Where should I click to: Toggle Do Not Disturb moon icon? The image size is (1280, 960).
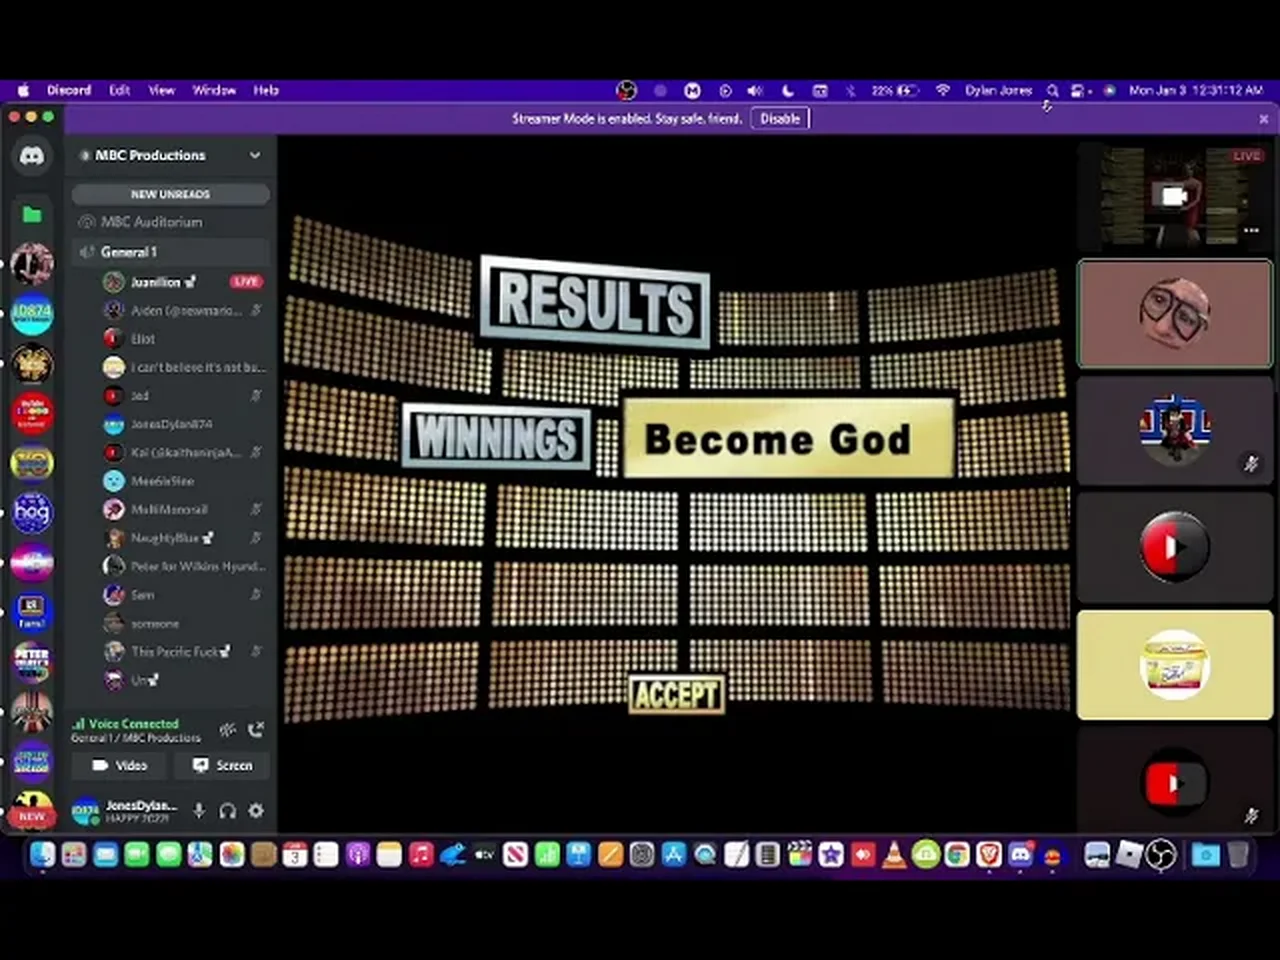point(788,90)
